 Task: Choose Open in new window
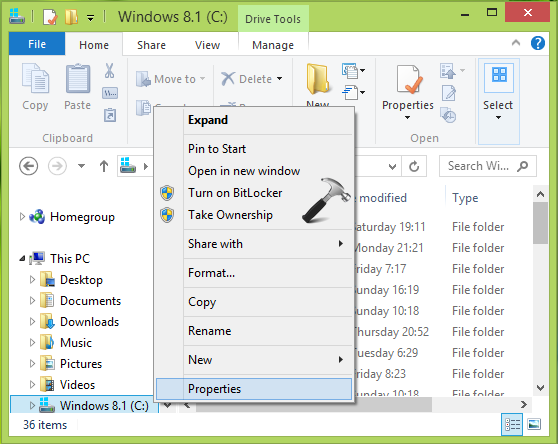[x=254, y=171]
